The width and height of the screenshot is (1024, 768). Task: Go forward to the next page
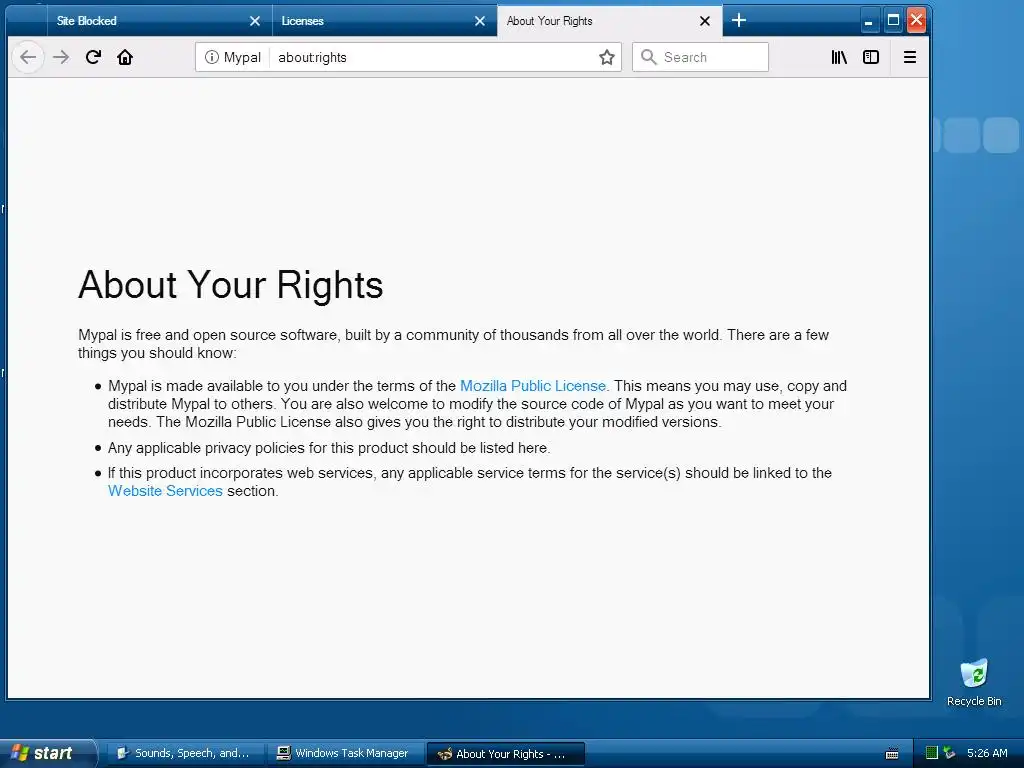pyautogui.click(x=61, y=57)
